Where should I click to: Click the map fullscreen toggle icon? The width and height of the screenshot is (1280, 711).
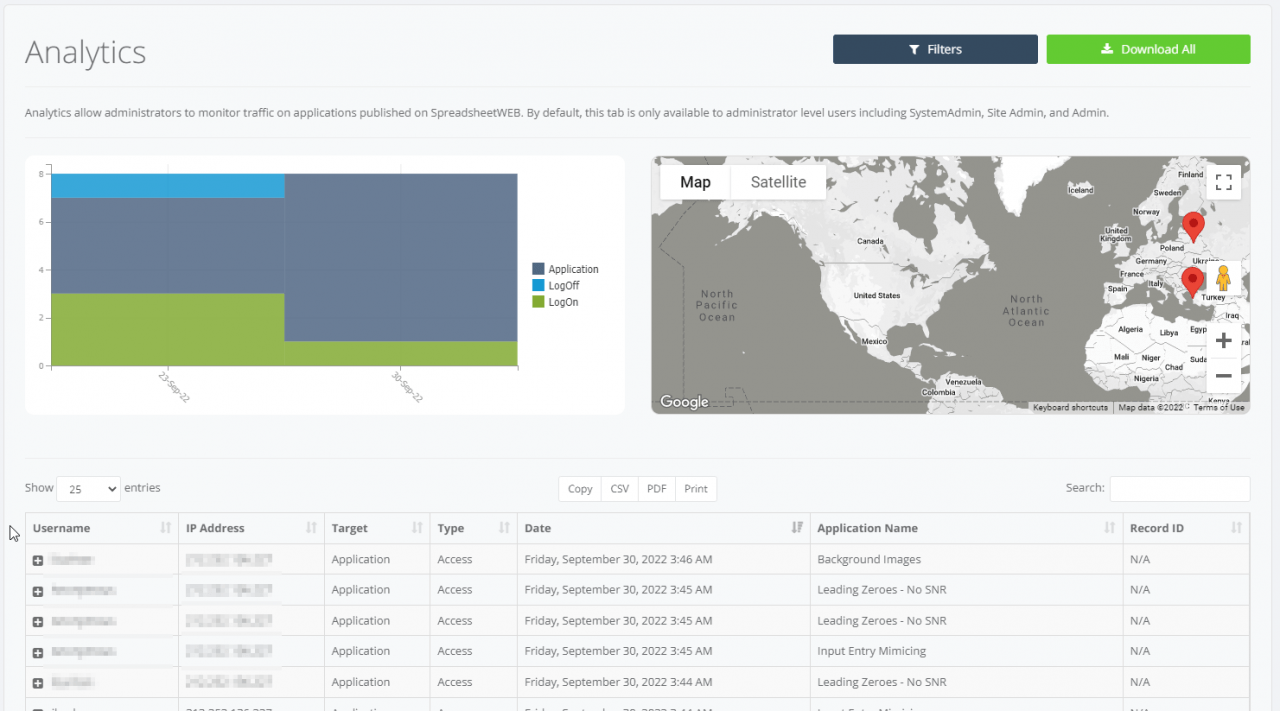(1223, 182)
